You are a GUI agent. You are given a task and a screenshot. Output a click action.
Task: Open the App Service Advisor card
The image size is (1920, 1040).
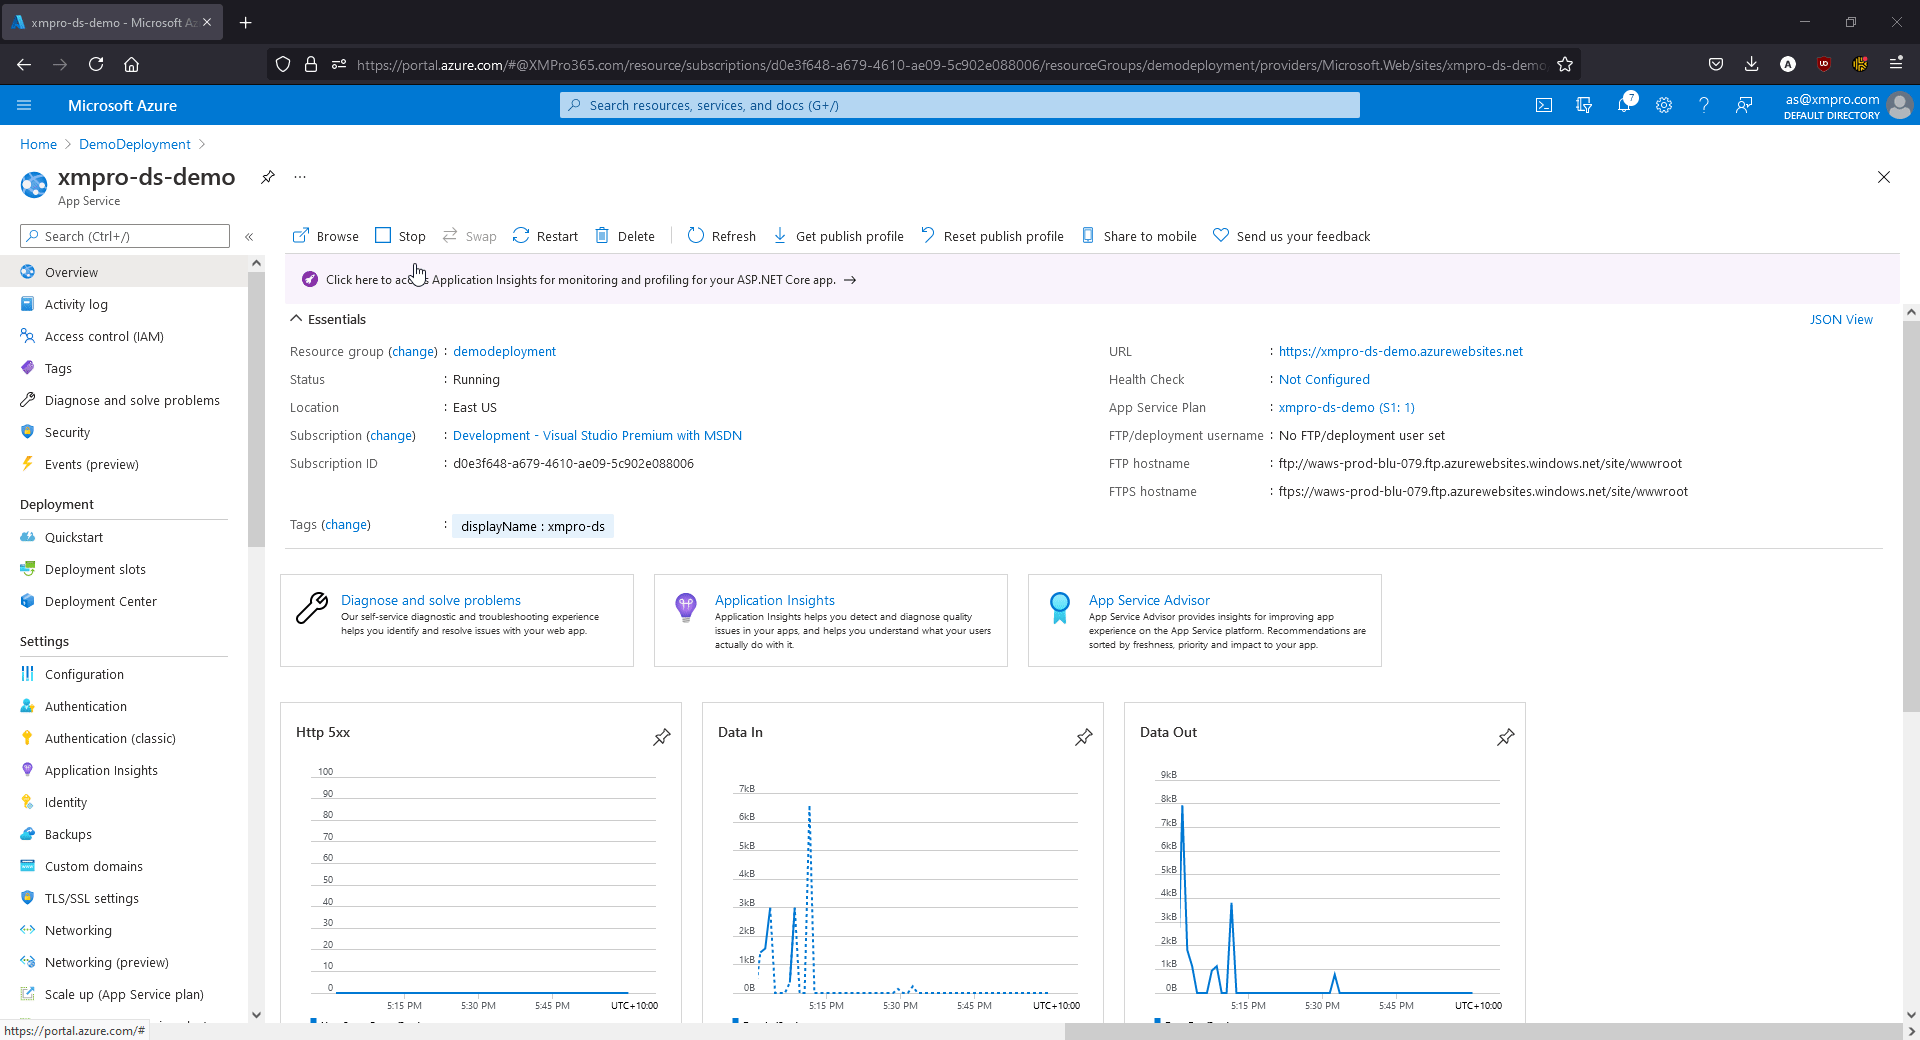[x=1204, y=620]
